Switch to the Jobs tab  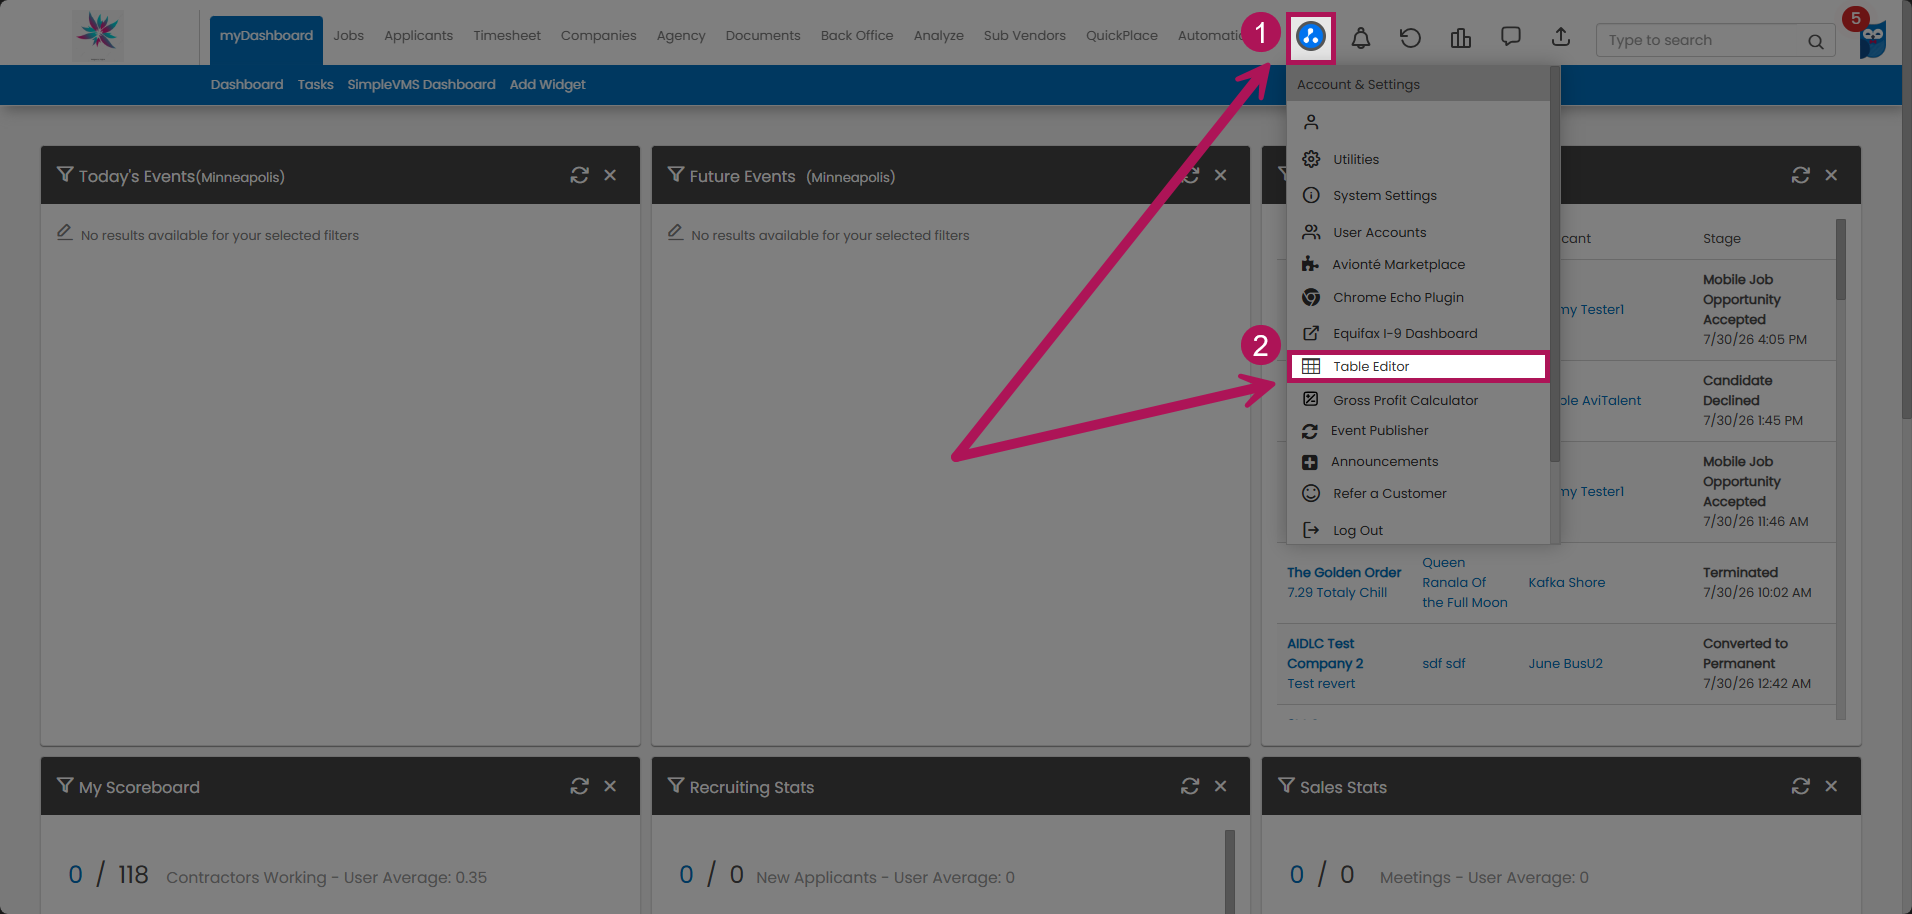(348, 35)
